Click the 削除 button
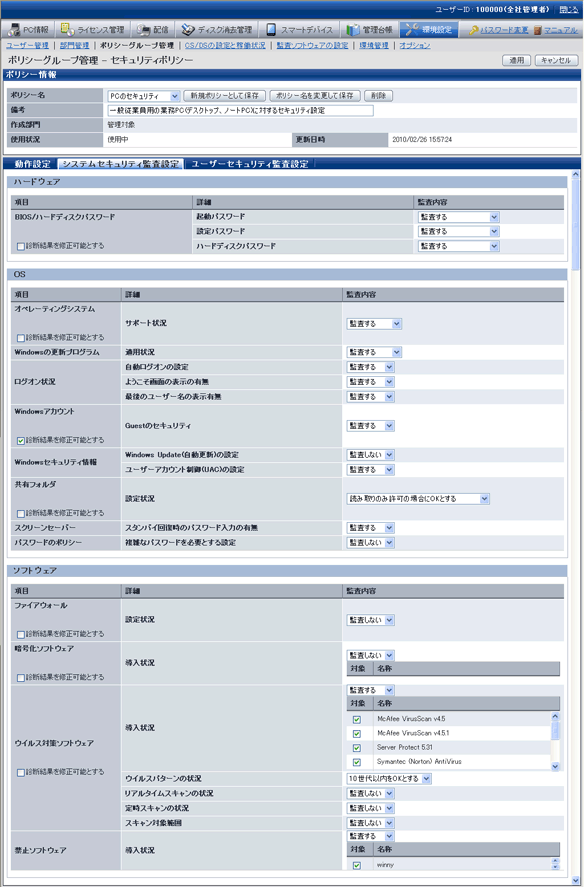 tap(379, 96)
